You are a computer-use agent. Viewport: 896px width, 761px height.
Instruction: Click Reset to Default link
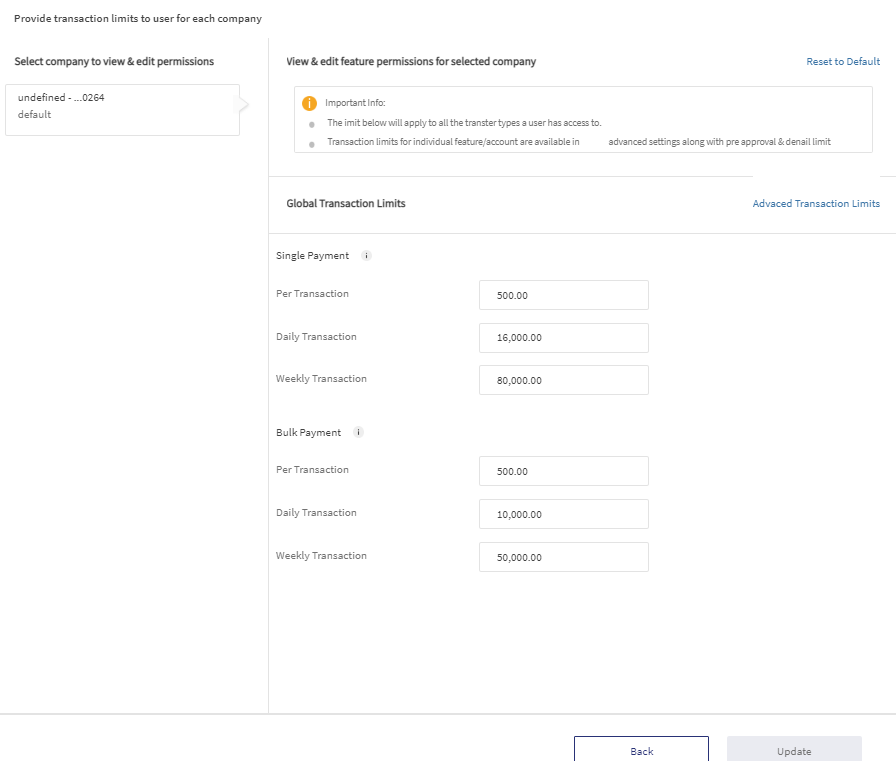point(843,61)
